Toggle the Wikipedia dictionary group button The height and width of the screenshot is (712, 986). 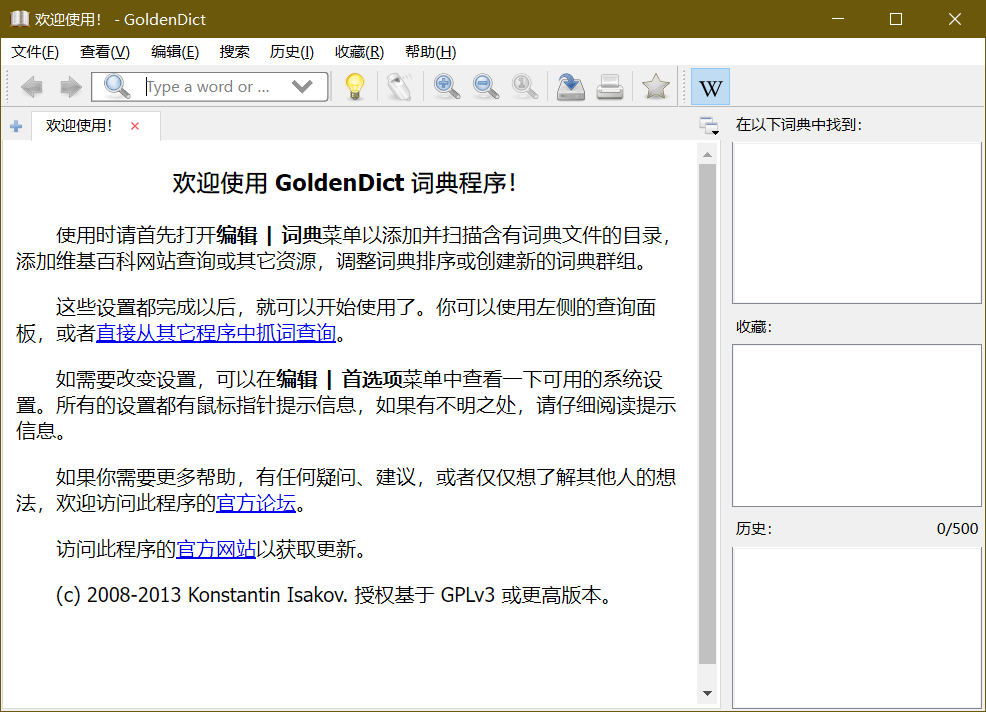710,86
